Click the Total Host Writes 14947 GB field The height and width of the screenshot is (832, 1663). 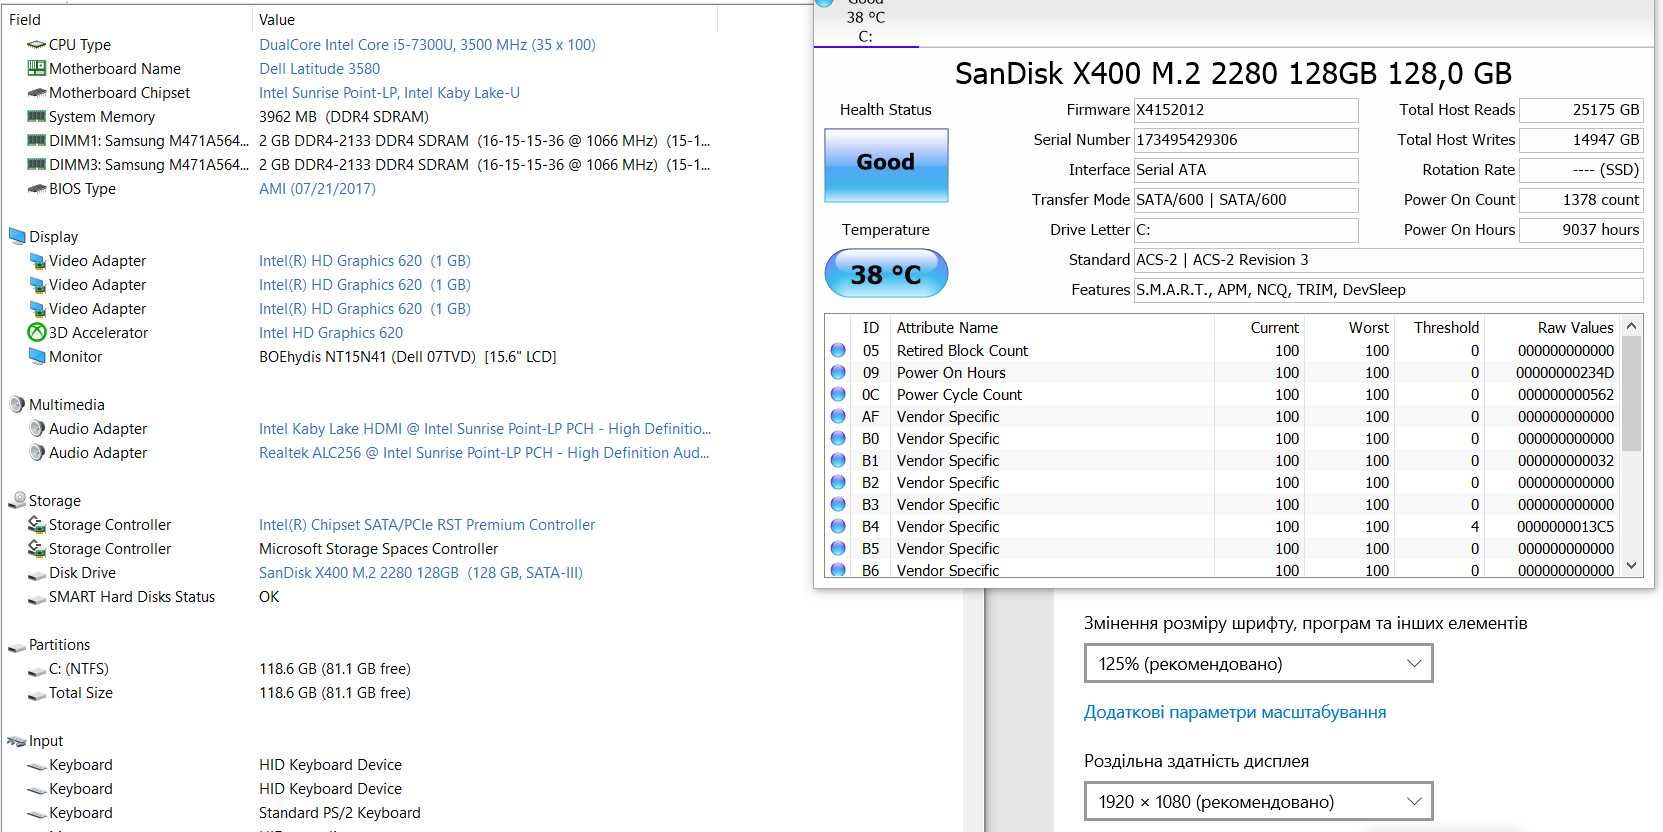1581,140
